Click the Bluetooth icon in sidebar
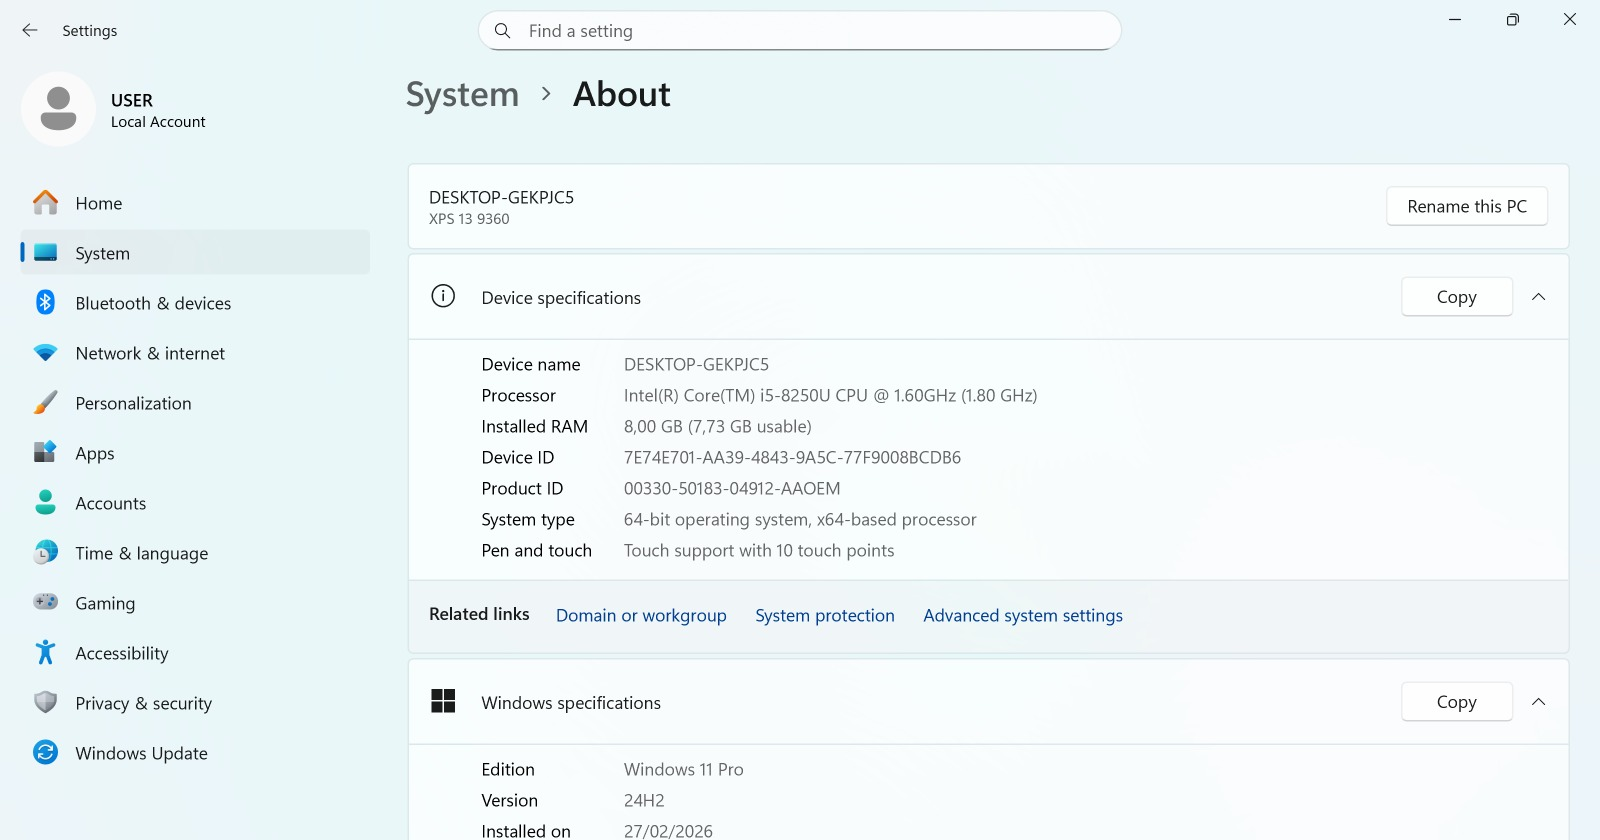This screenshot has width=1600, height=840. pos(45,303)
